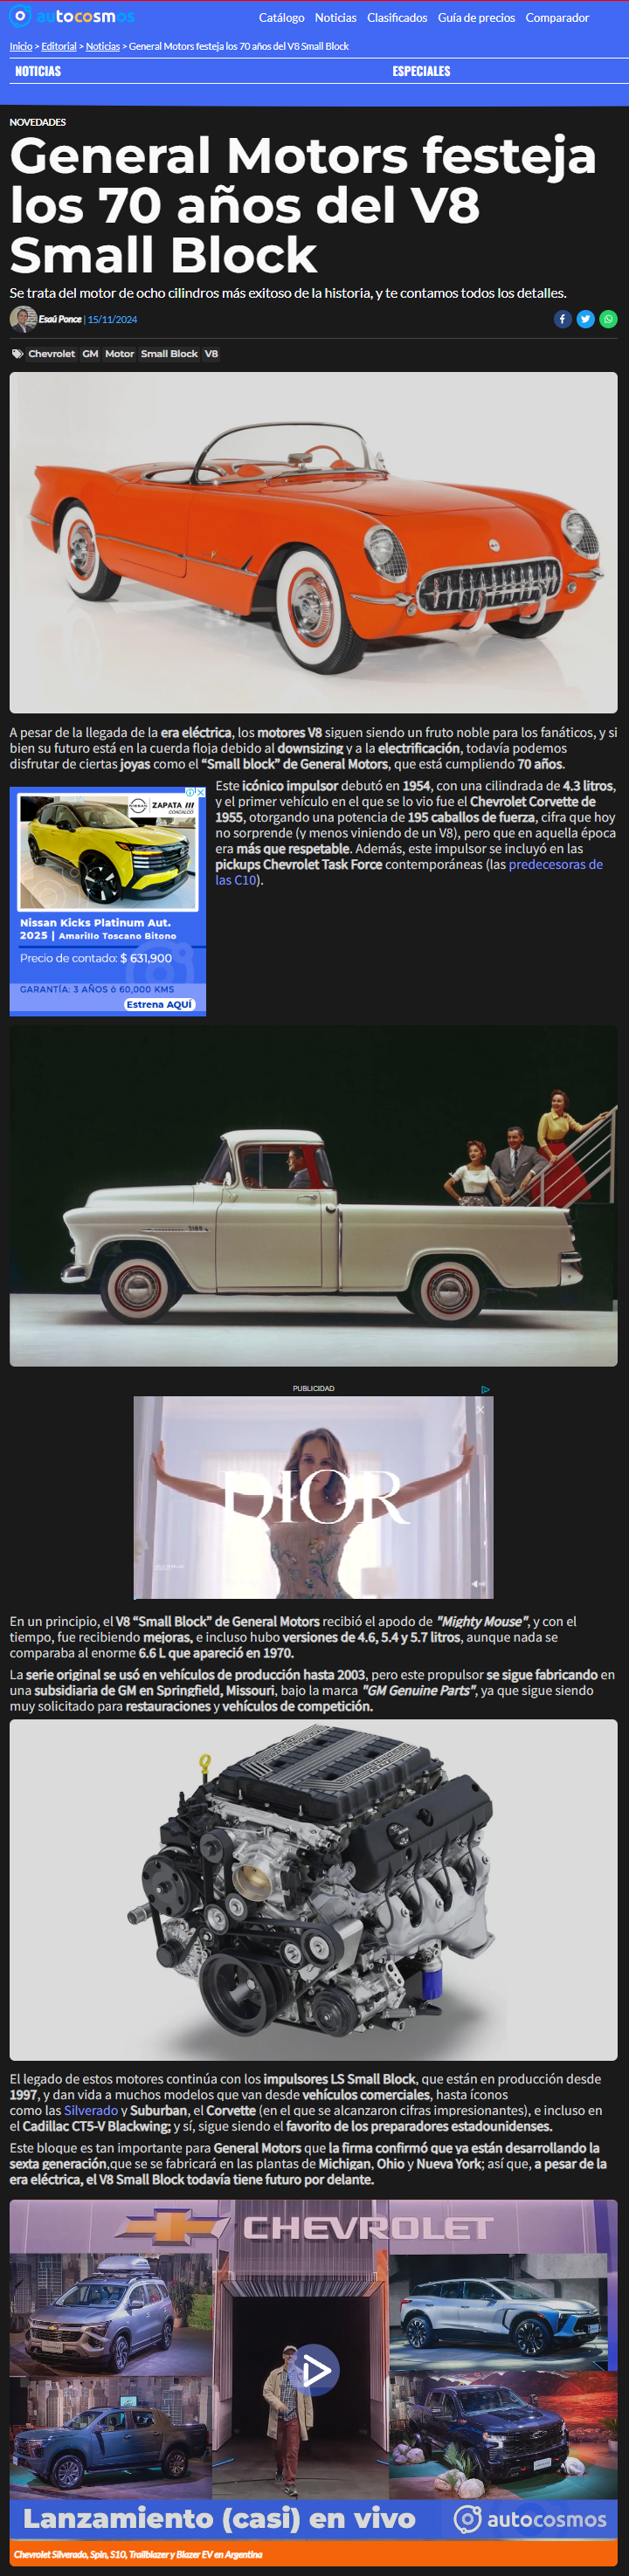Open the Small Block tag
629x2576 pixels.
click(x=169, y=354)
